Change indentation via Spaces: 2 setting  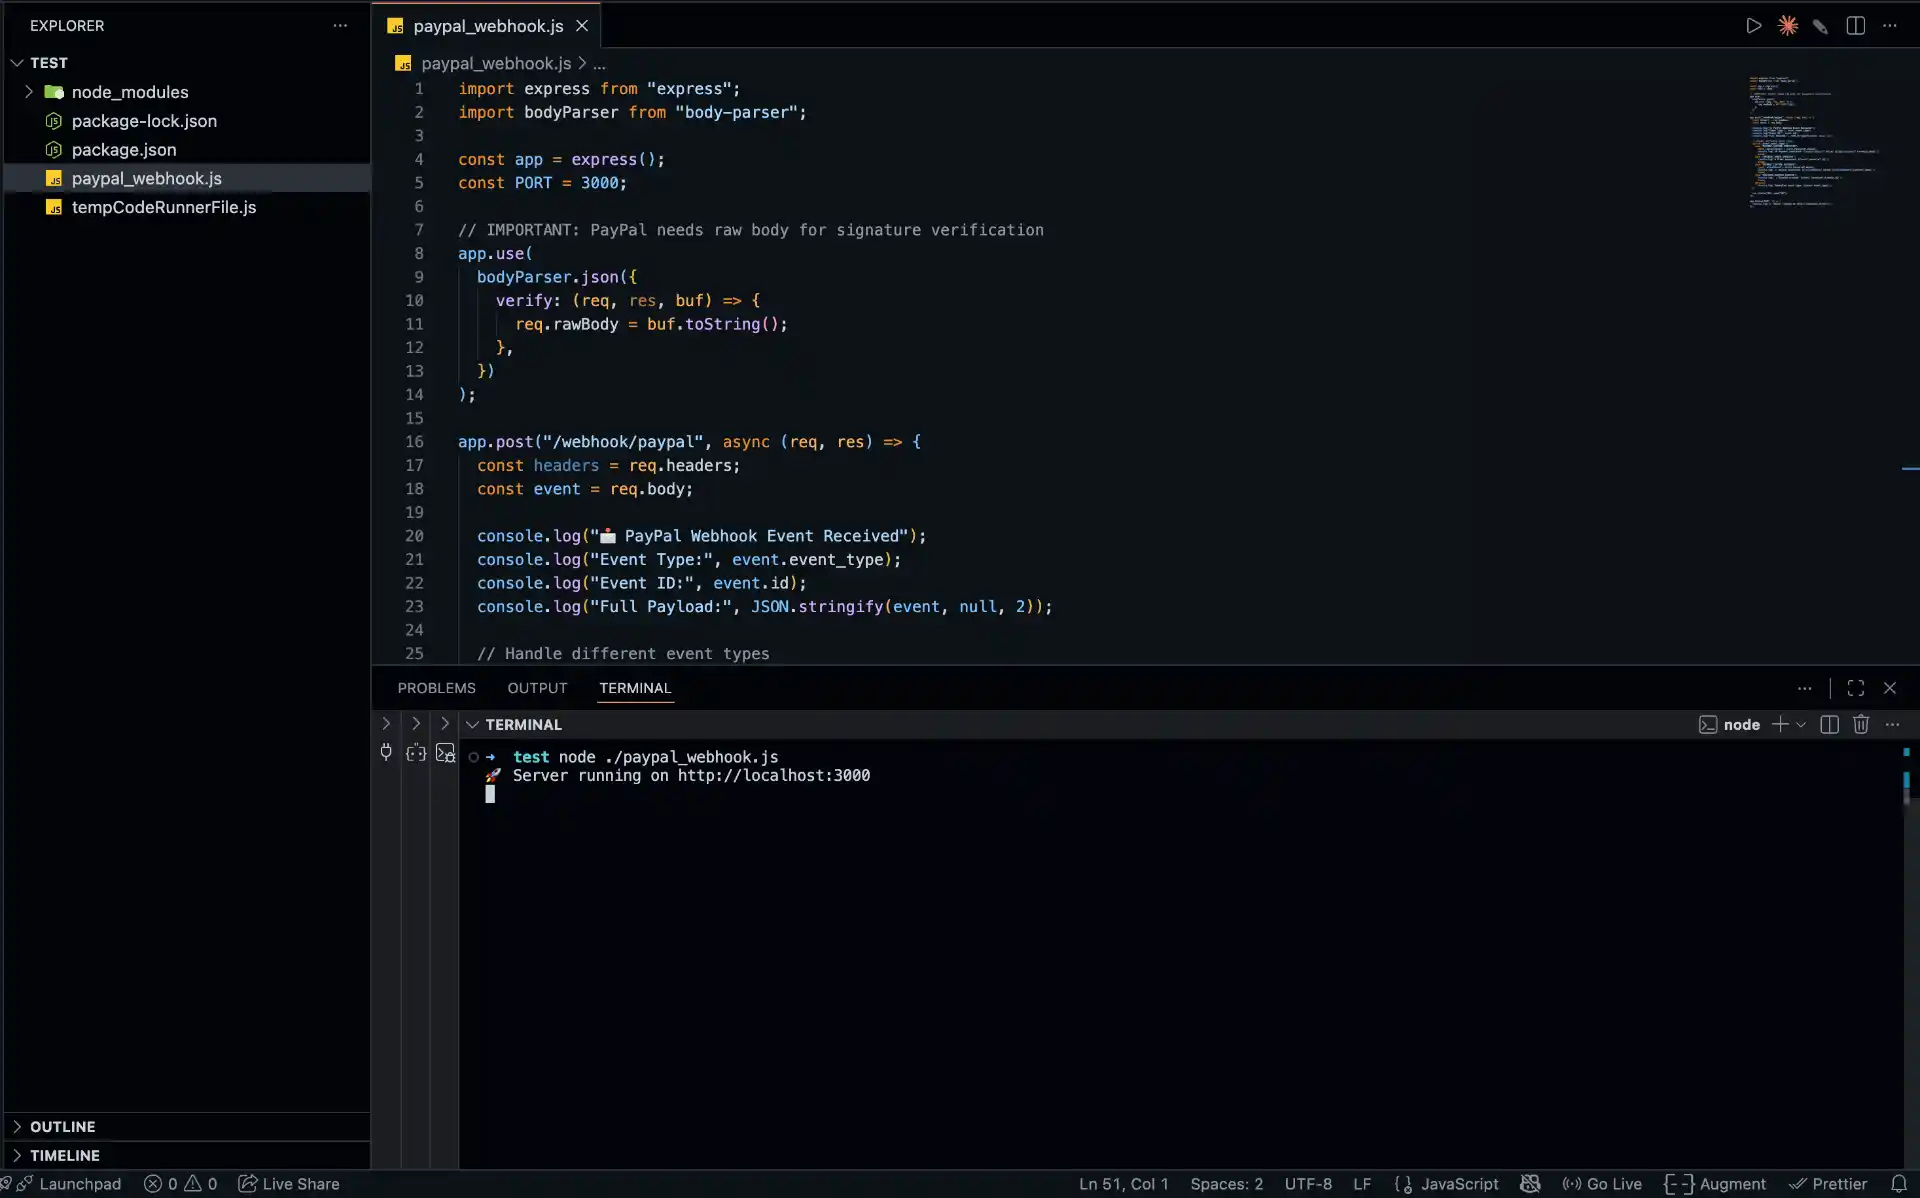[x=1227, y=1184]
